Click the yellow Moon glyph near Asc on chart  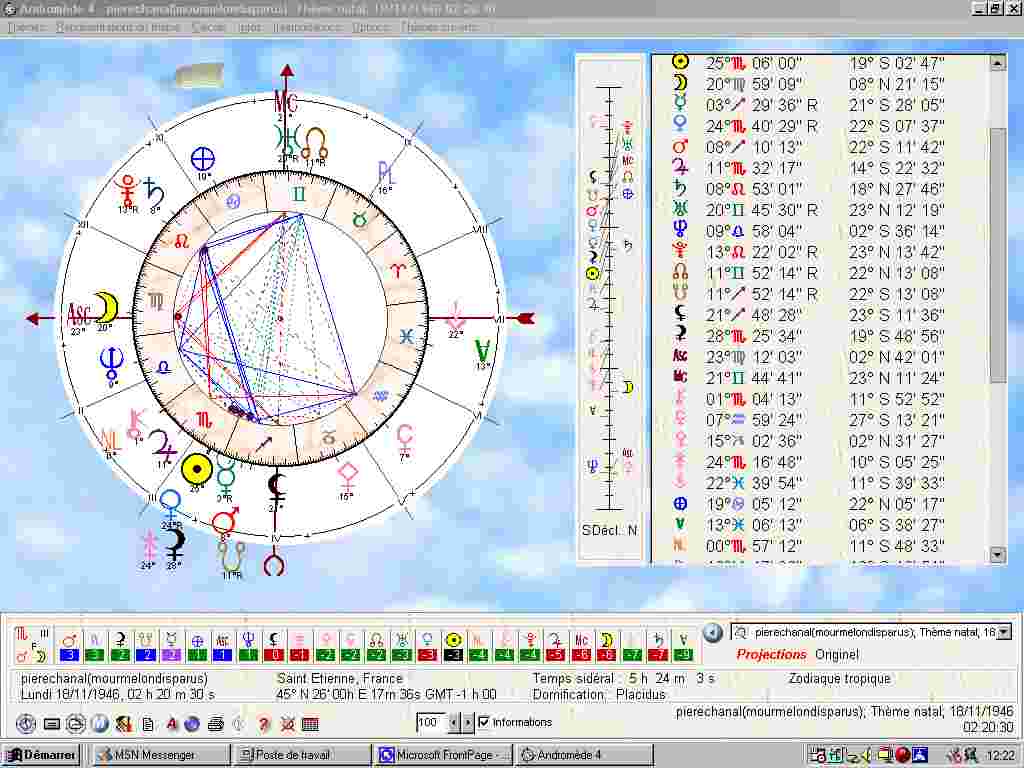(106, 308)
